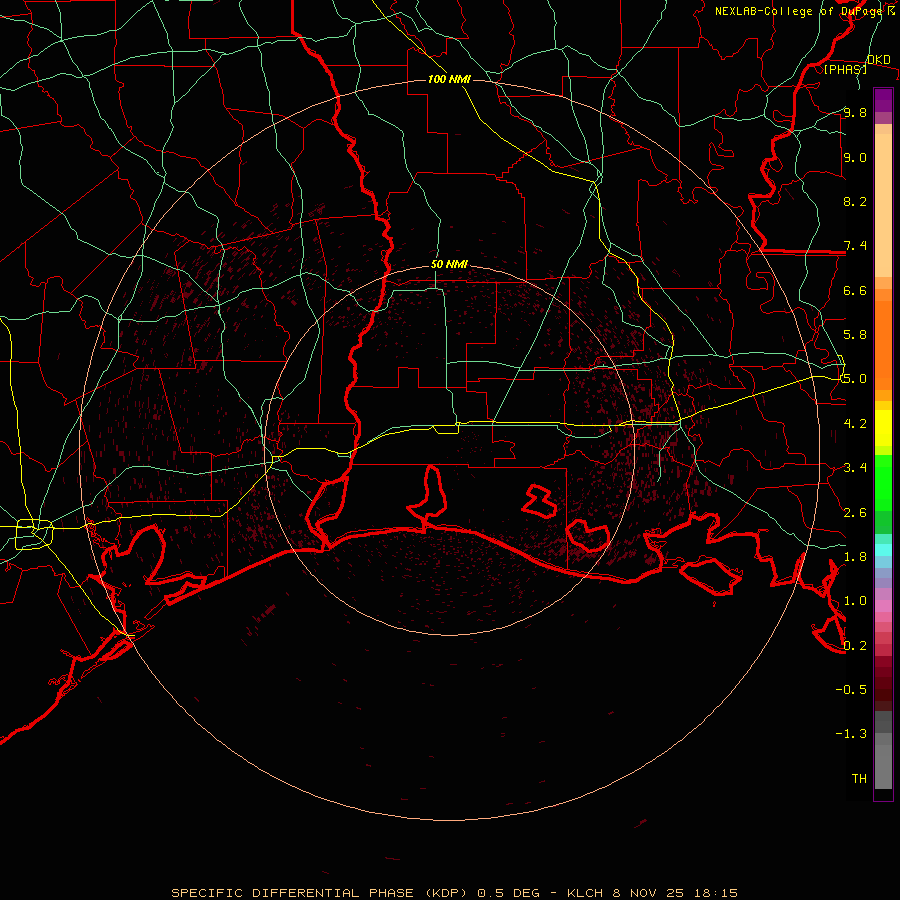Click the 9.8 value on the color scale
900x900 pixels.
855,112
